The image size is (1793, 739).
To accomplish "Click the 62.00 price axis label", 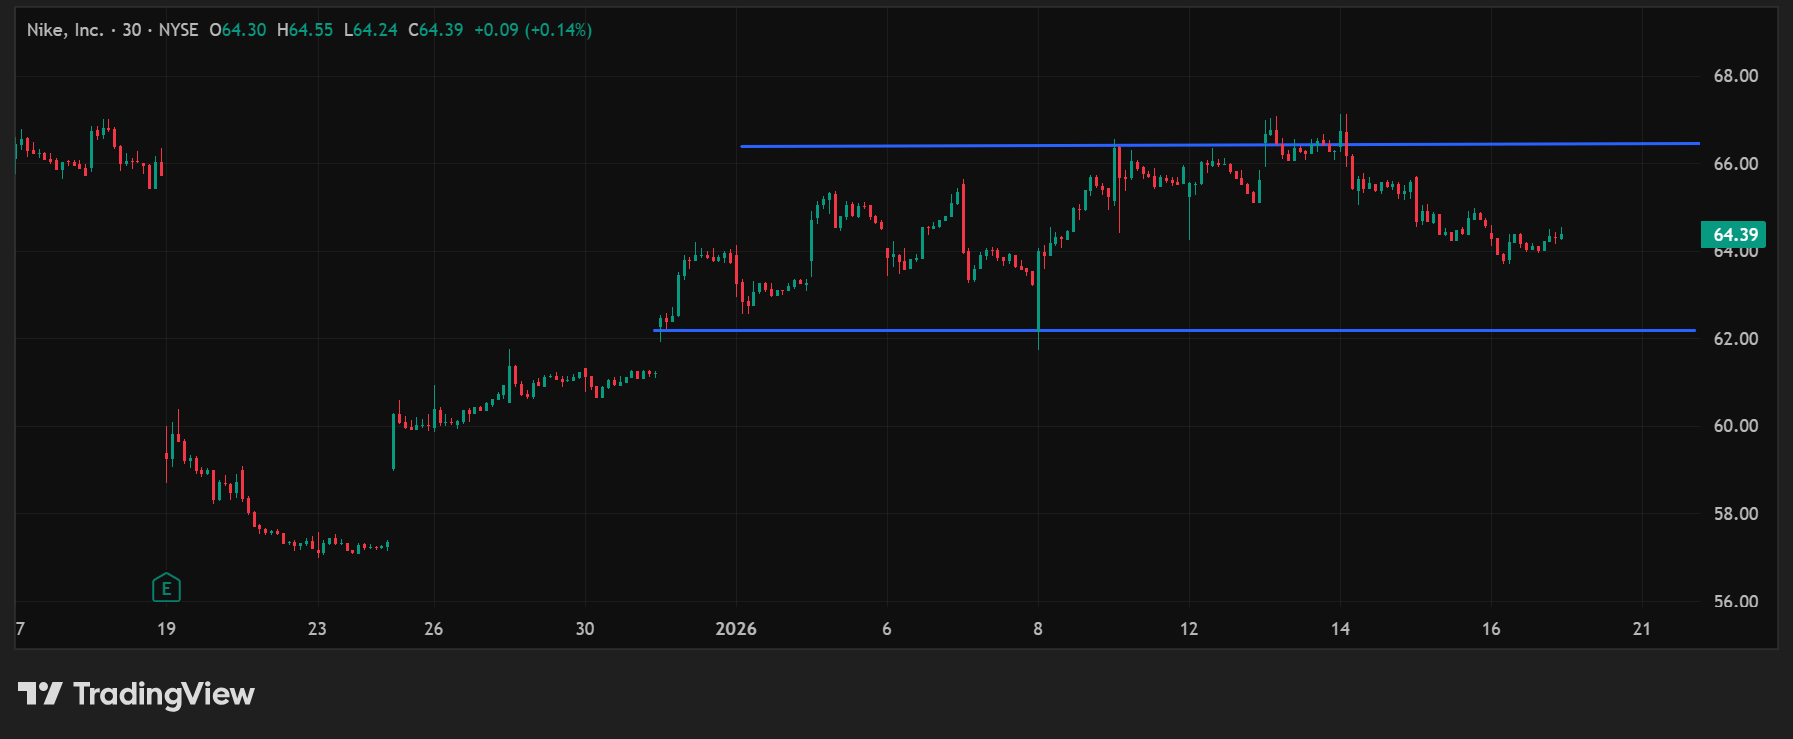I will pos(1735,339).
